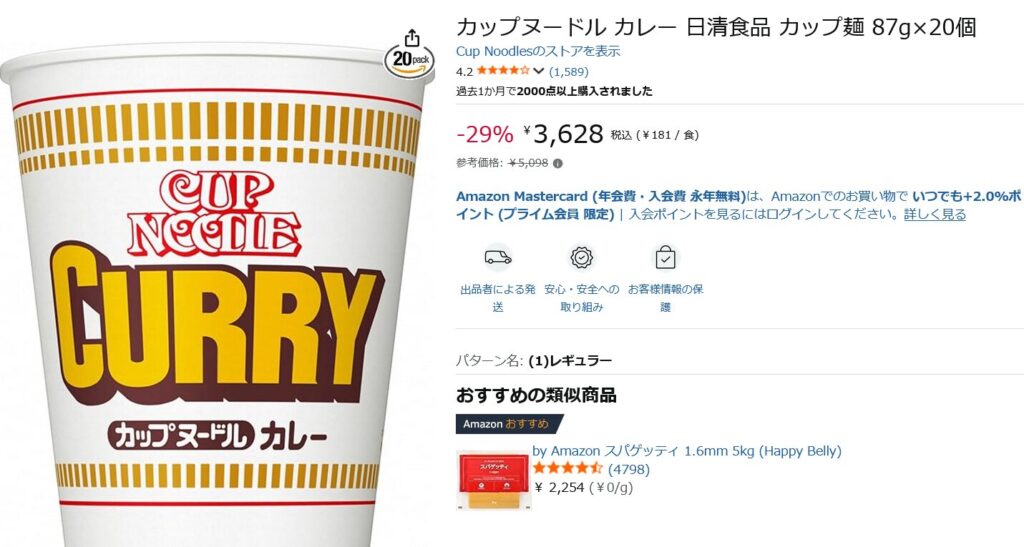Image resolution: width=1024 pixels, height=547 pixels.
Task: Click the share icon above product image
Action: click(x=412, y=39)
